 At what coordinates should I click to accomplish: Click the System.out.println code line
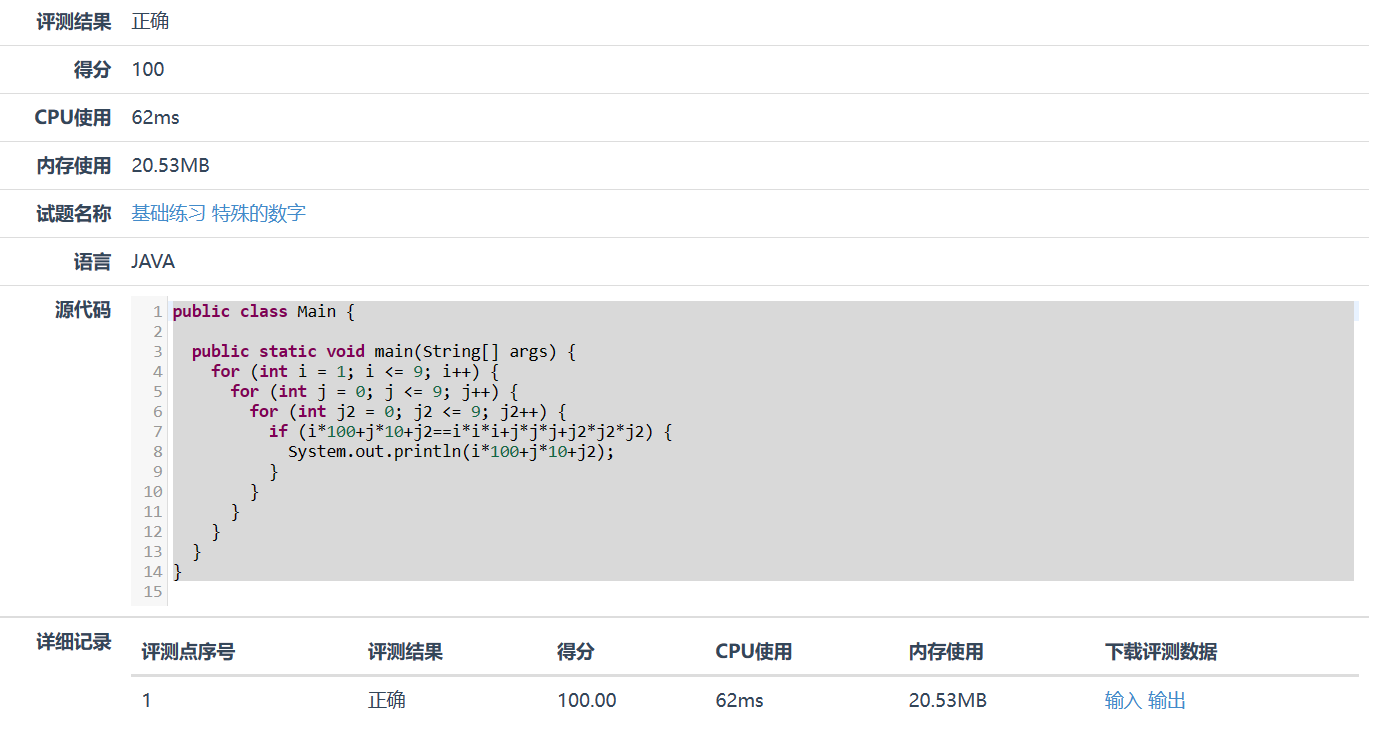pos(450,451)
